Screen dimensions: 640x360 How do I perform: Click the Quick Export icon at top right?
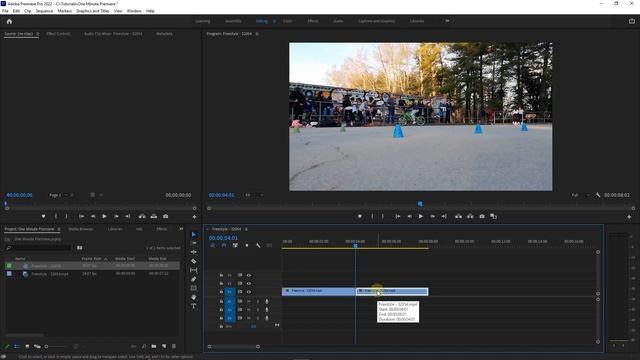click(631, 21)
